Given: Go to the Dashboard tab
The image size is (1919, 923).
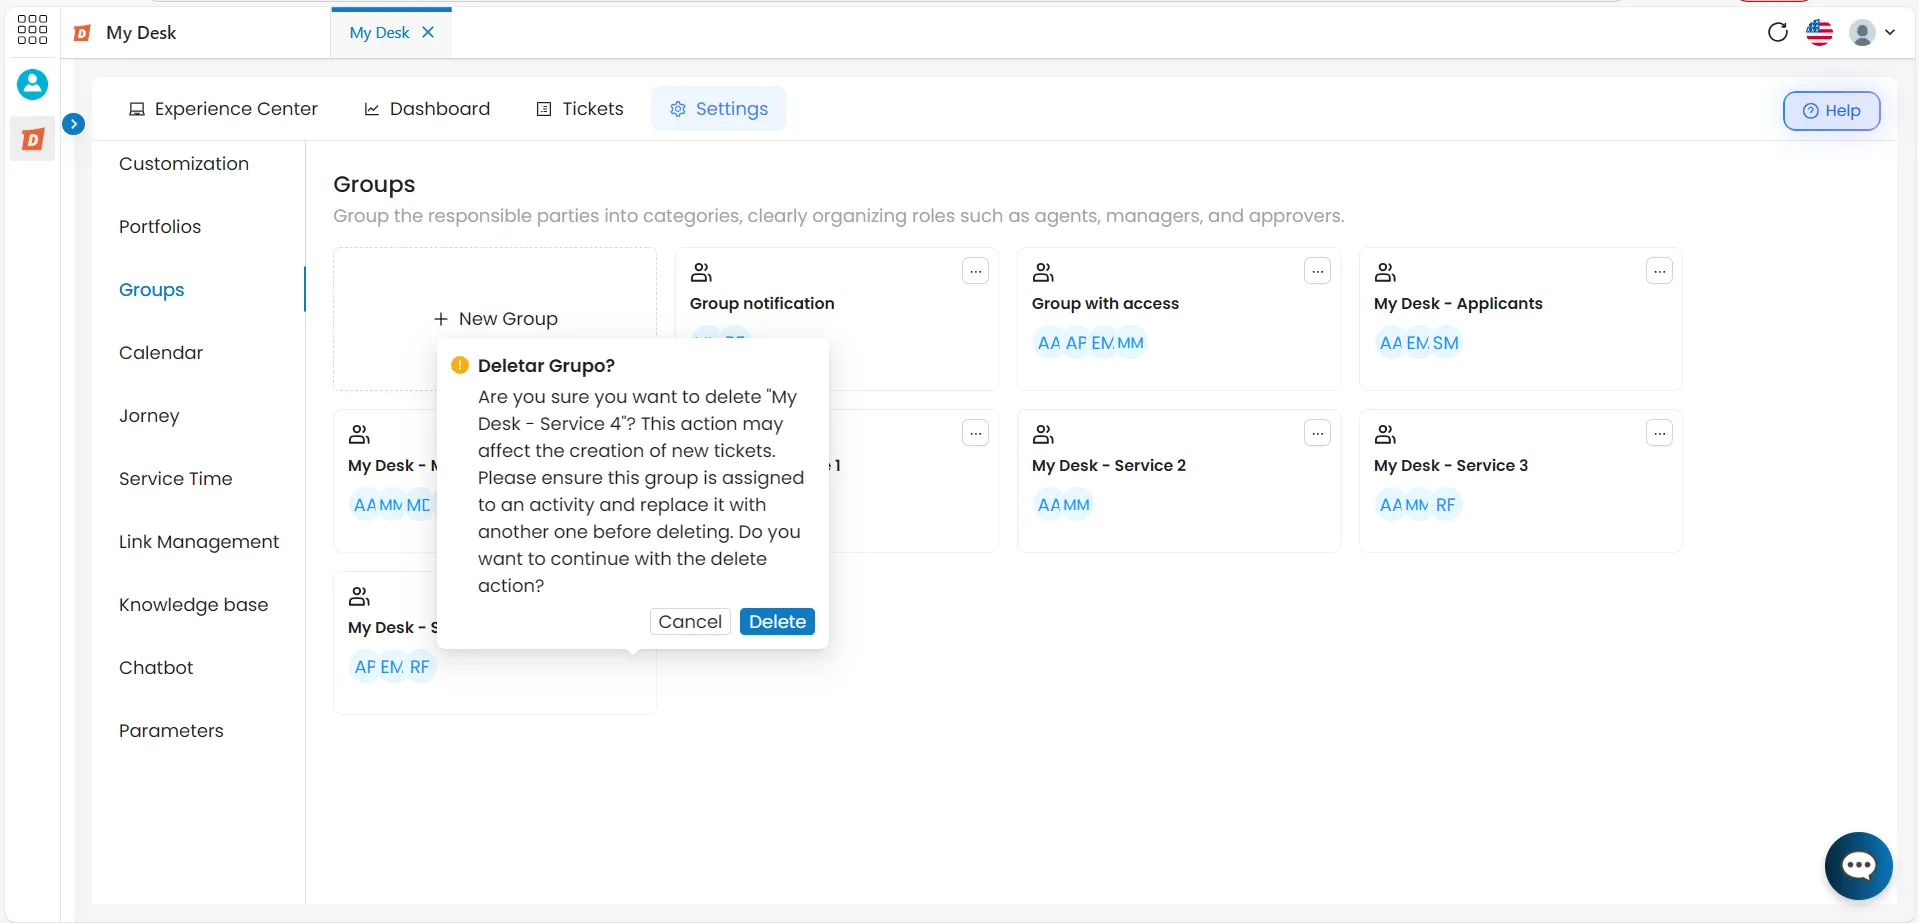Looking at the screenshot, I should pos(427,109).
